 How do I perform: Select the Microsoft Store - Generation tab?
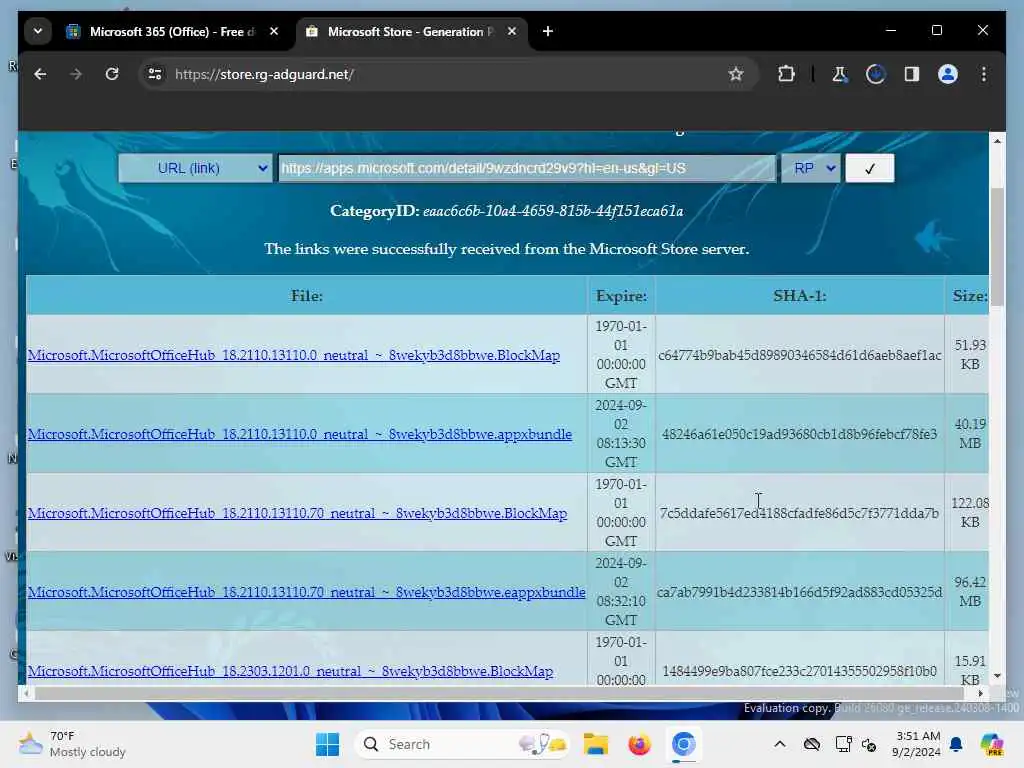pos(411,31)
